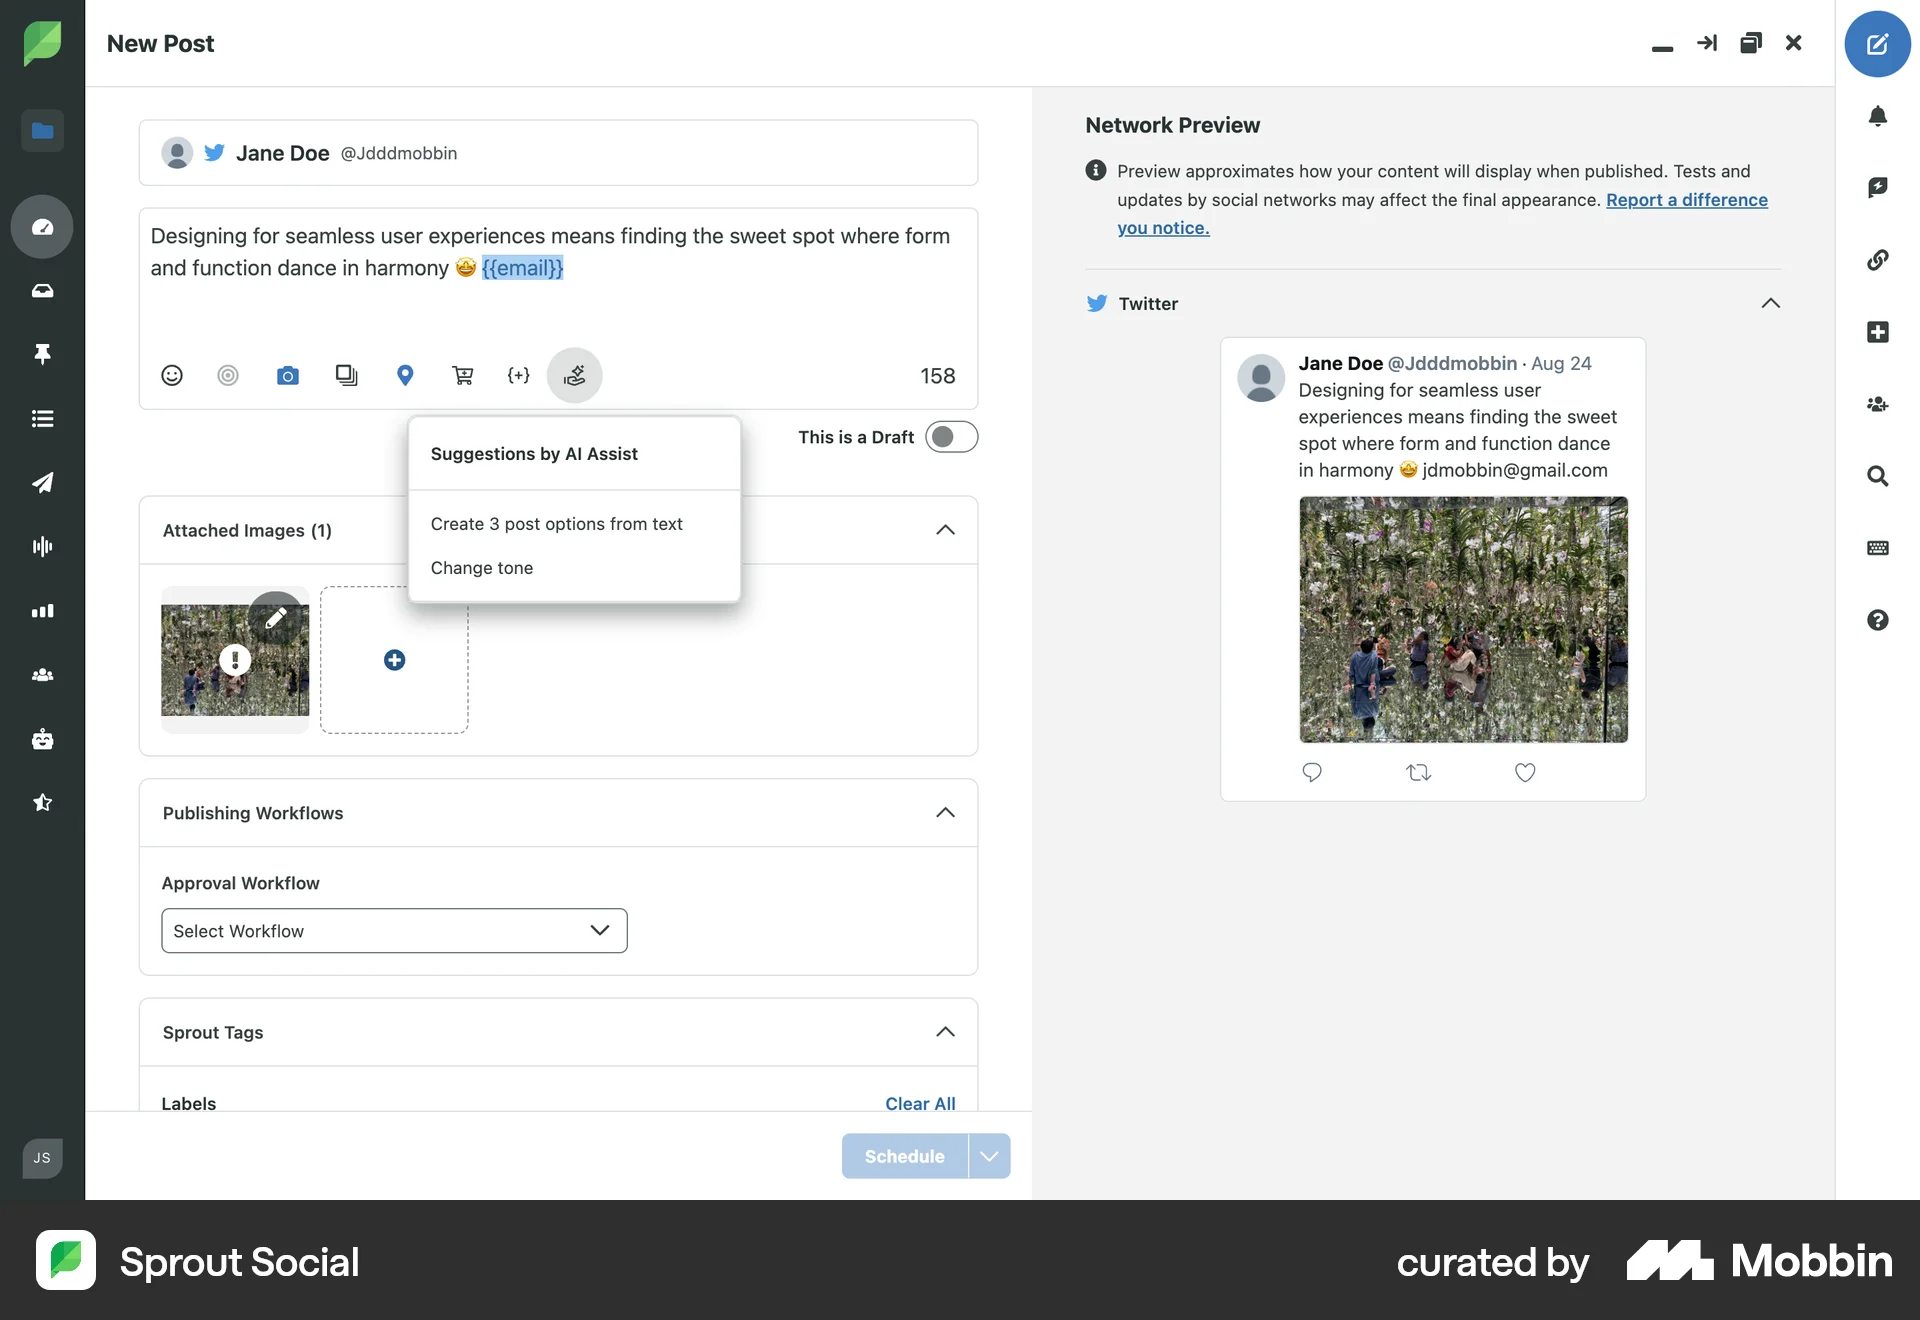Open search in the right rail
The width and height of the screenshot is (1920, 1320).
(1878, 477)
